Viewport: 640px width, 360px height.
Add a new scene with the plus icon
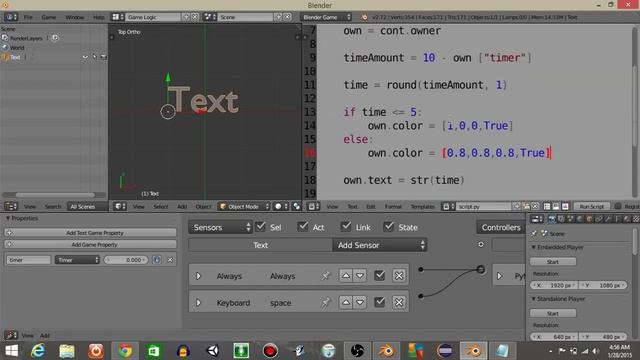point(278,17)
